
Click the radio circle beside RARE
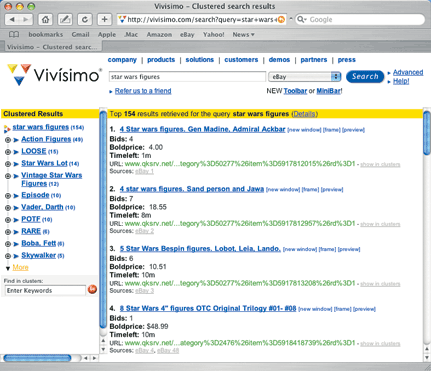pos(8,232)
